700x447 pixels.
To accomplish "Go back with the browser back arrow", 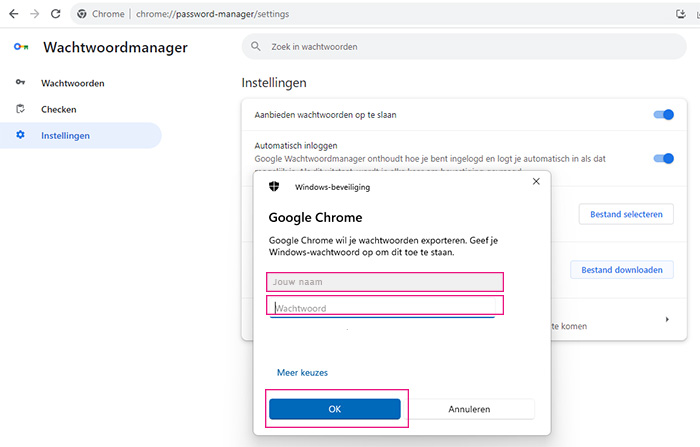I will pyautogui.click(x=14, y=14).
